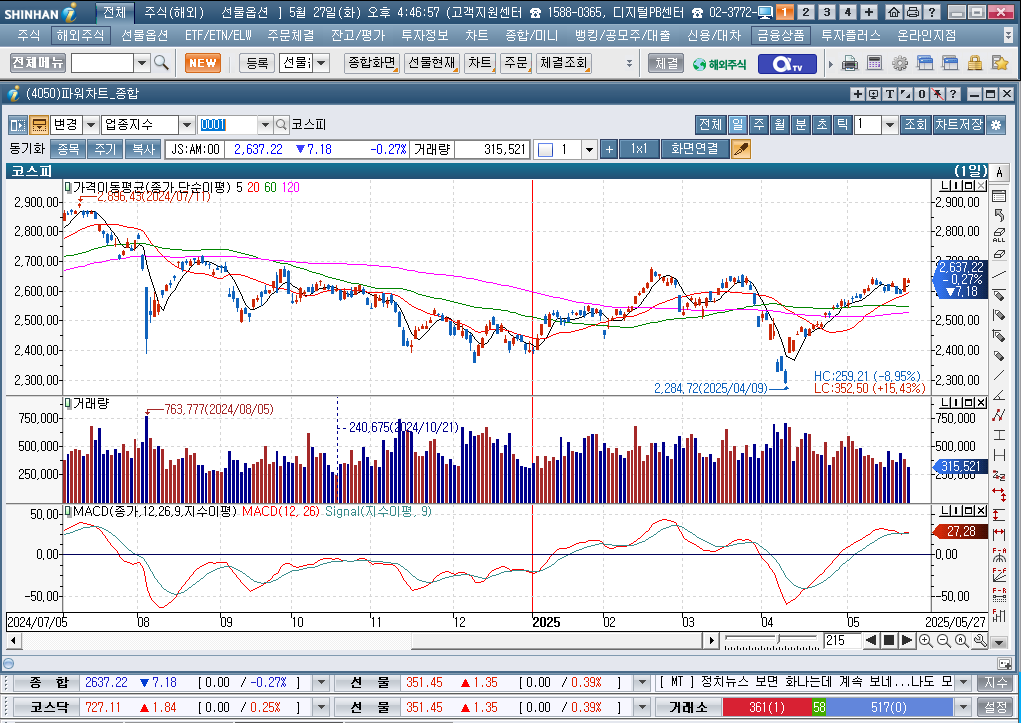Click the magnifier search icon beside the menu box
This screenshot has height=723, width=1021.
click(161, 63)
